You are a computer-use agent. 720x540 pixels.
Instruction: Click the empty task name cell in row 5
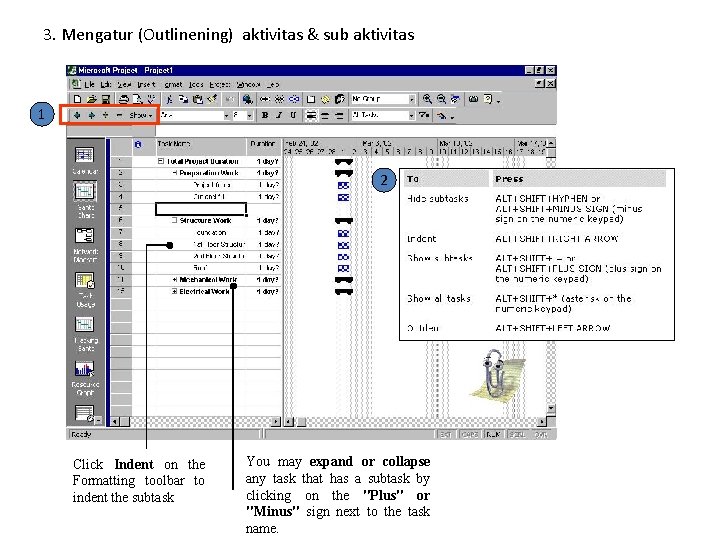(x=201, y=209)
